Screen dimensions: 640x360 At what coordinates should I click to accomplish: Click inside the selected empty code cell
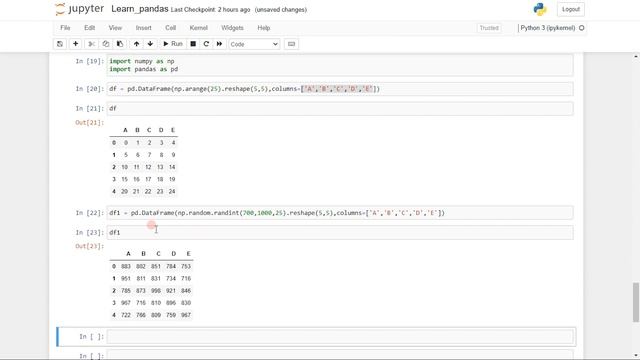pyautogui.click(x=340, y=337)
